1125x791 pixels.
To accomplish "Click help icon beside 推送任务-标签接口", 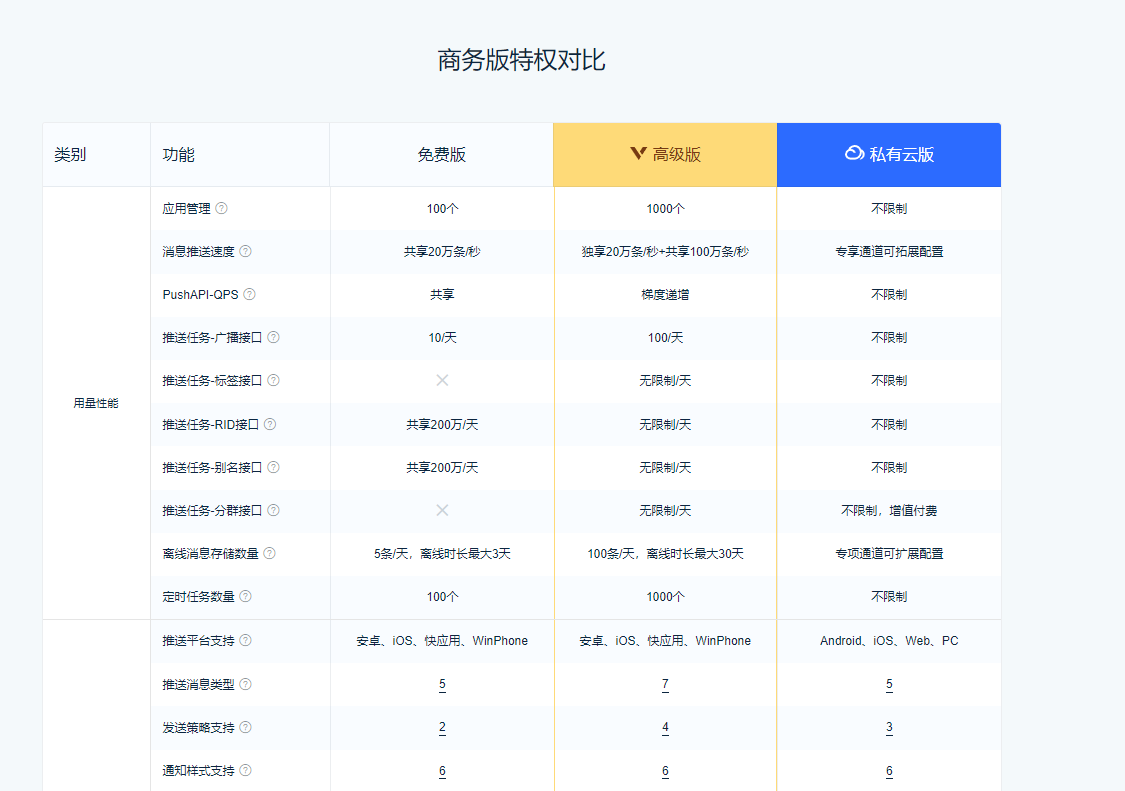I will click(274, 380).
